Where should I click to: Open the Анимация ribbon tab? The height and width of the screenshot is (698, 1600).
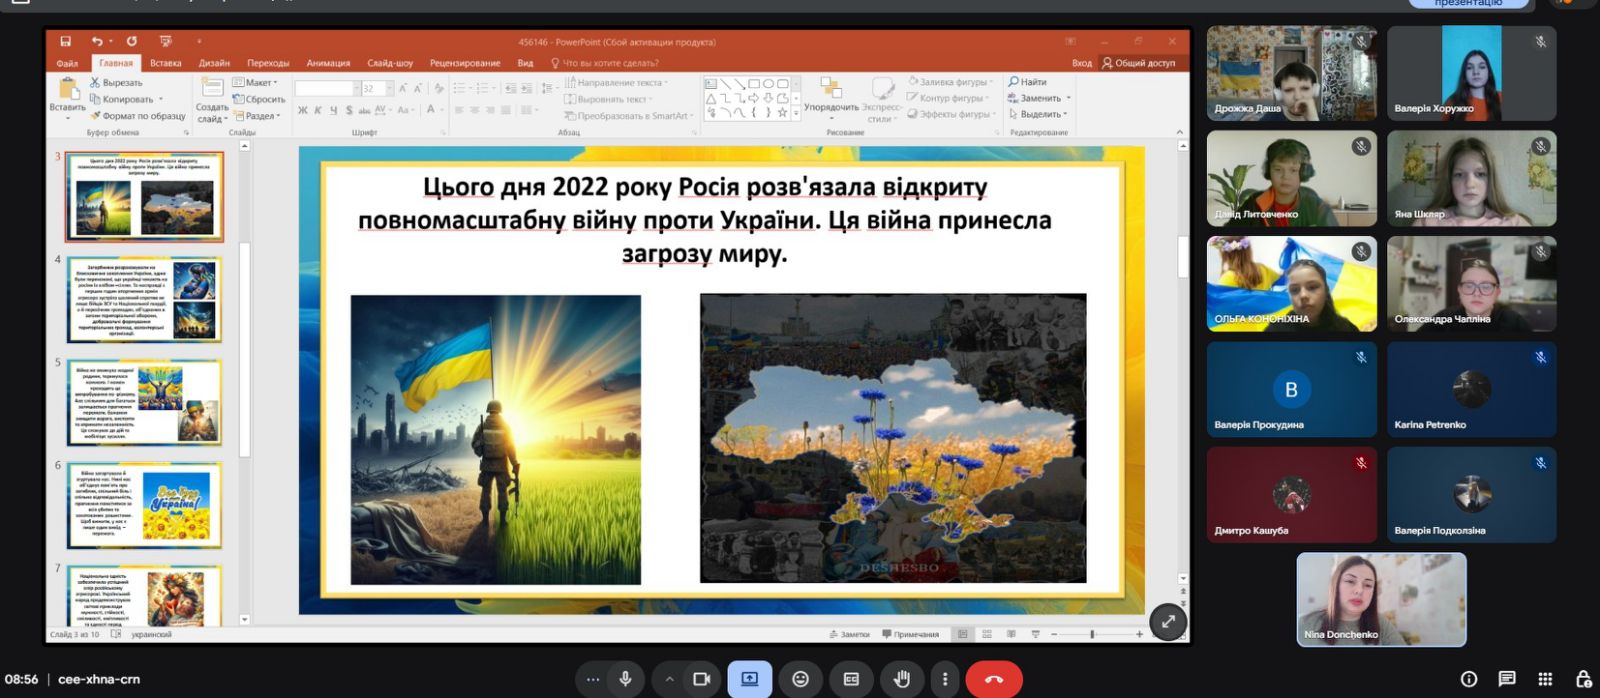tap(328, 63)
